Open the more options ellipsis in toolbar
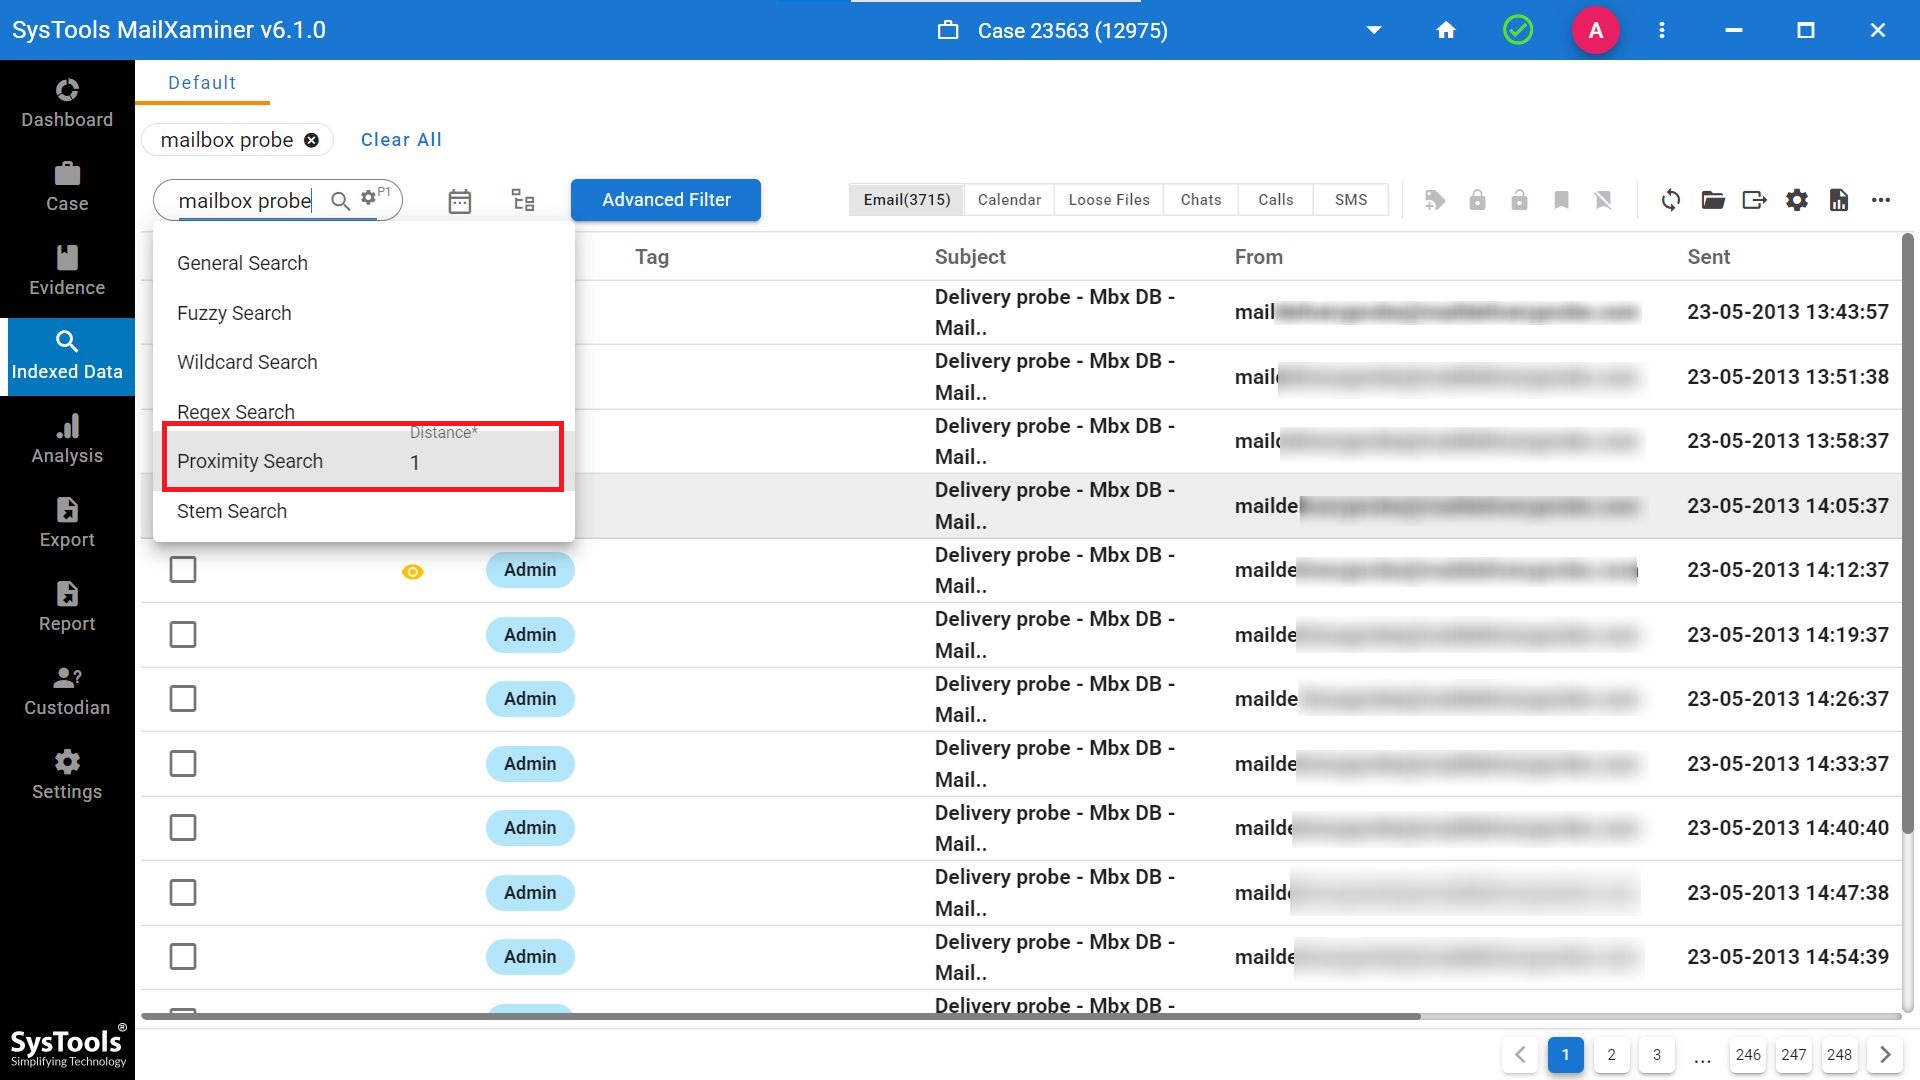Viewport: 1920px width, 1080px height. (x=1881, y=200)
